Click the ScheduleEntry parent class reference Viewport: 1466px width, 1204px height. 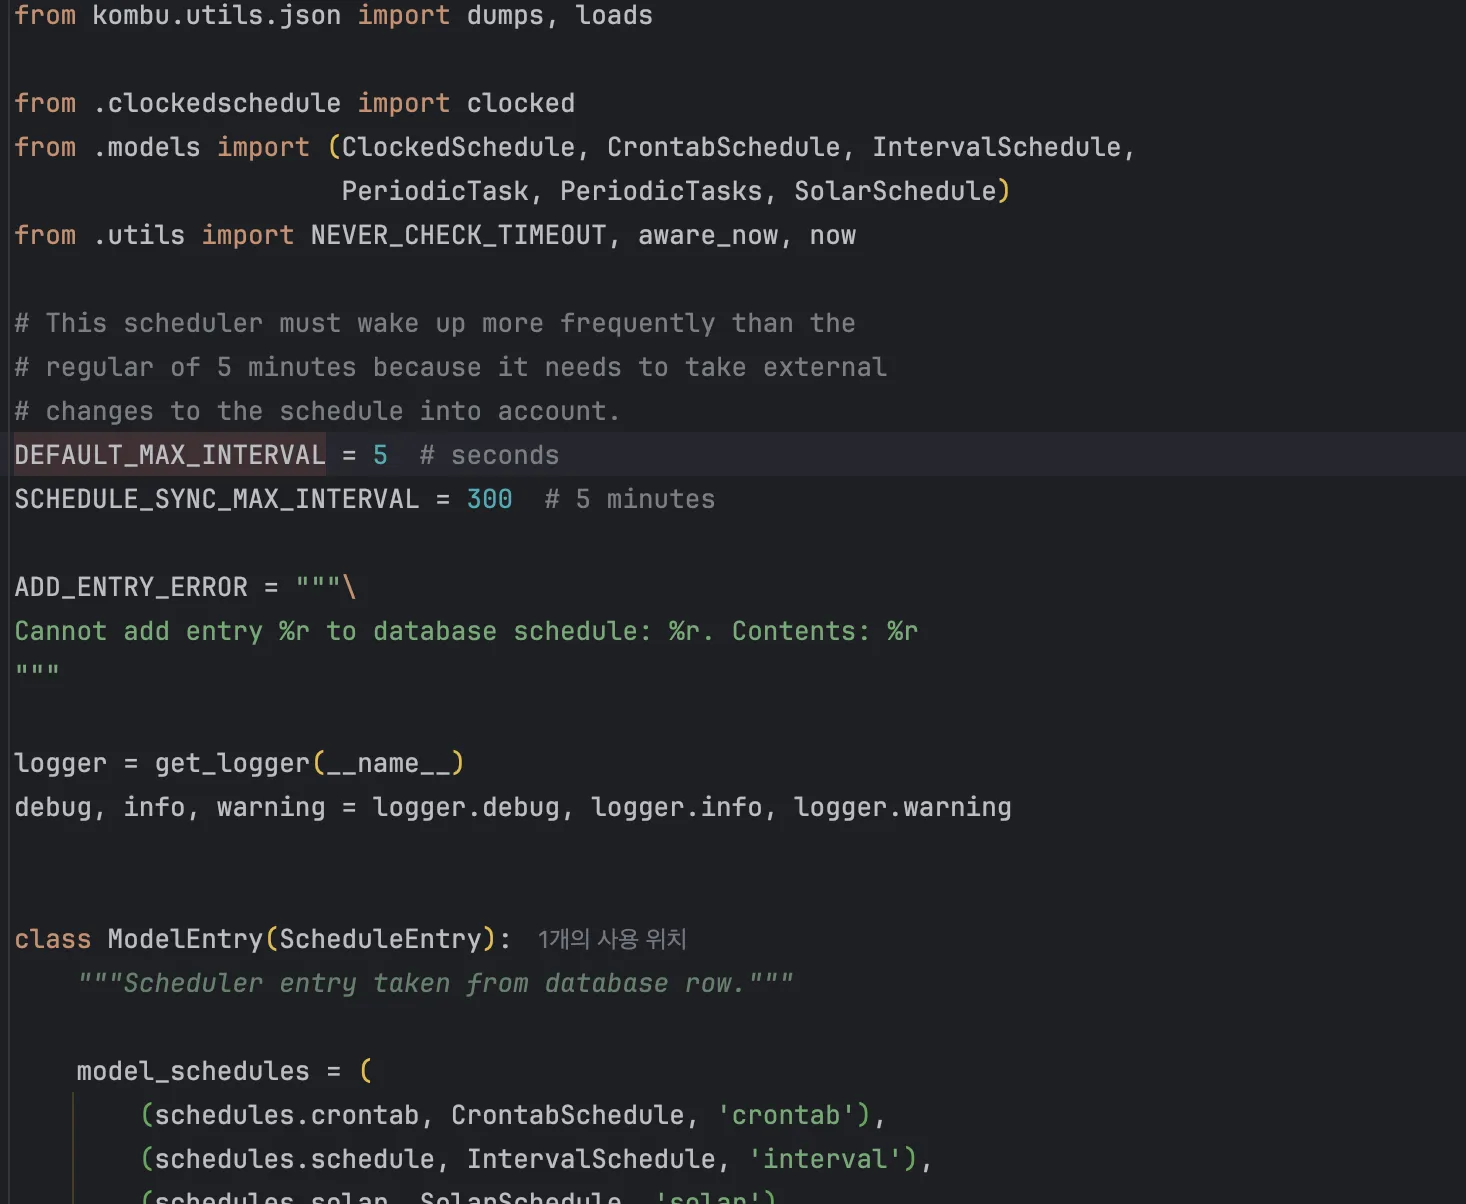(x=382, y=938)
